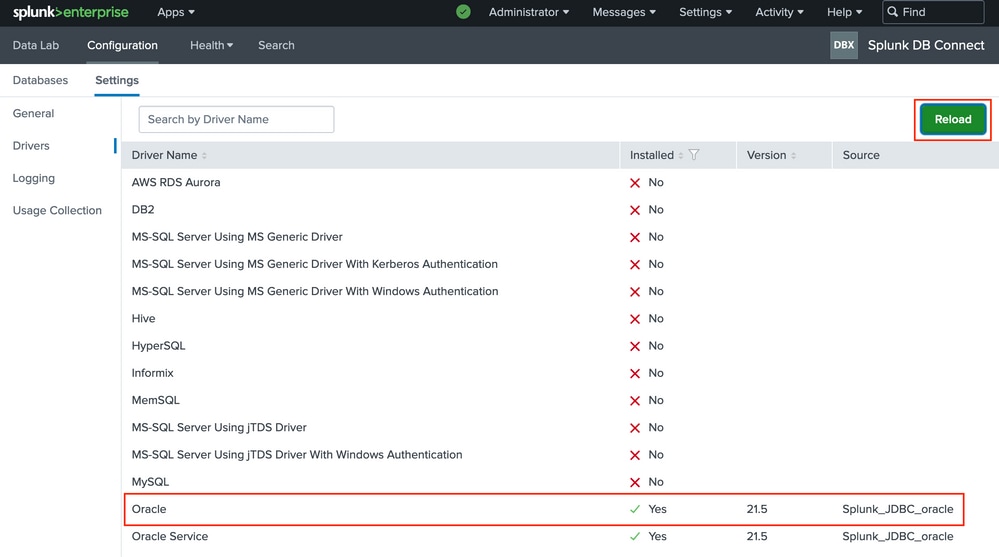Click red X icon in HyperSQL row
Viewport: 999px width, 557px height.
(635, 347)
